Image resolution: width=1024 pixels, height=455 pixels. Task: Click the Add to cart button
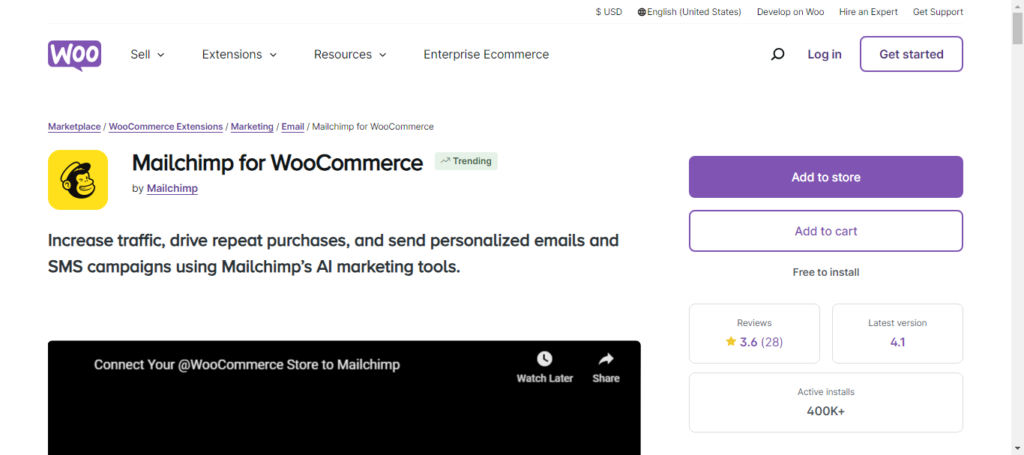tap(825, 231)
